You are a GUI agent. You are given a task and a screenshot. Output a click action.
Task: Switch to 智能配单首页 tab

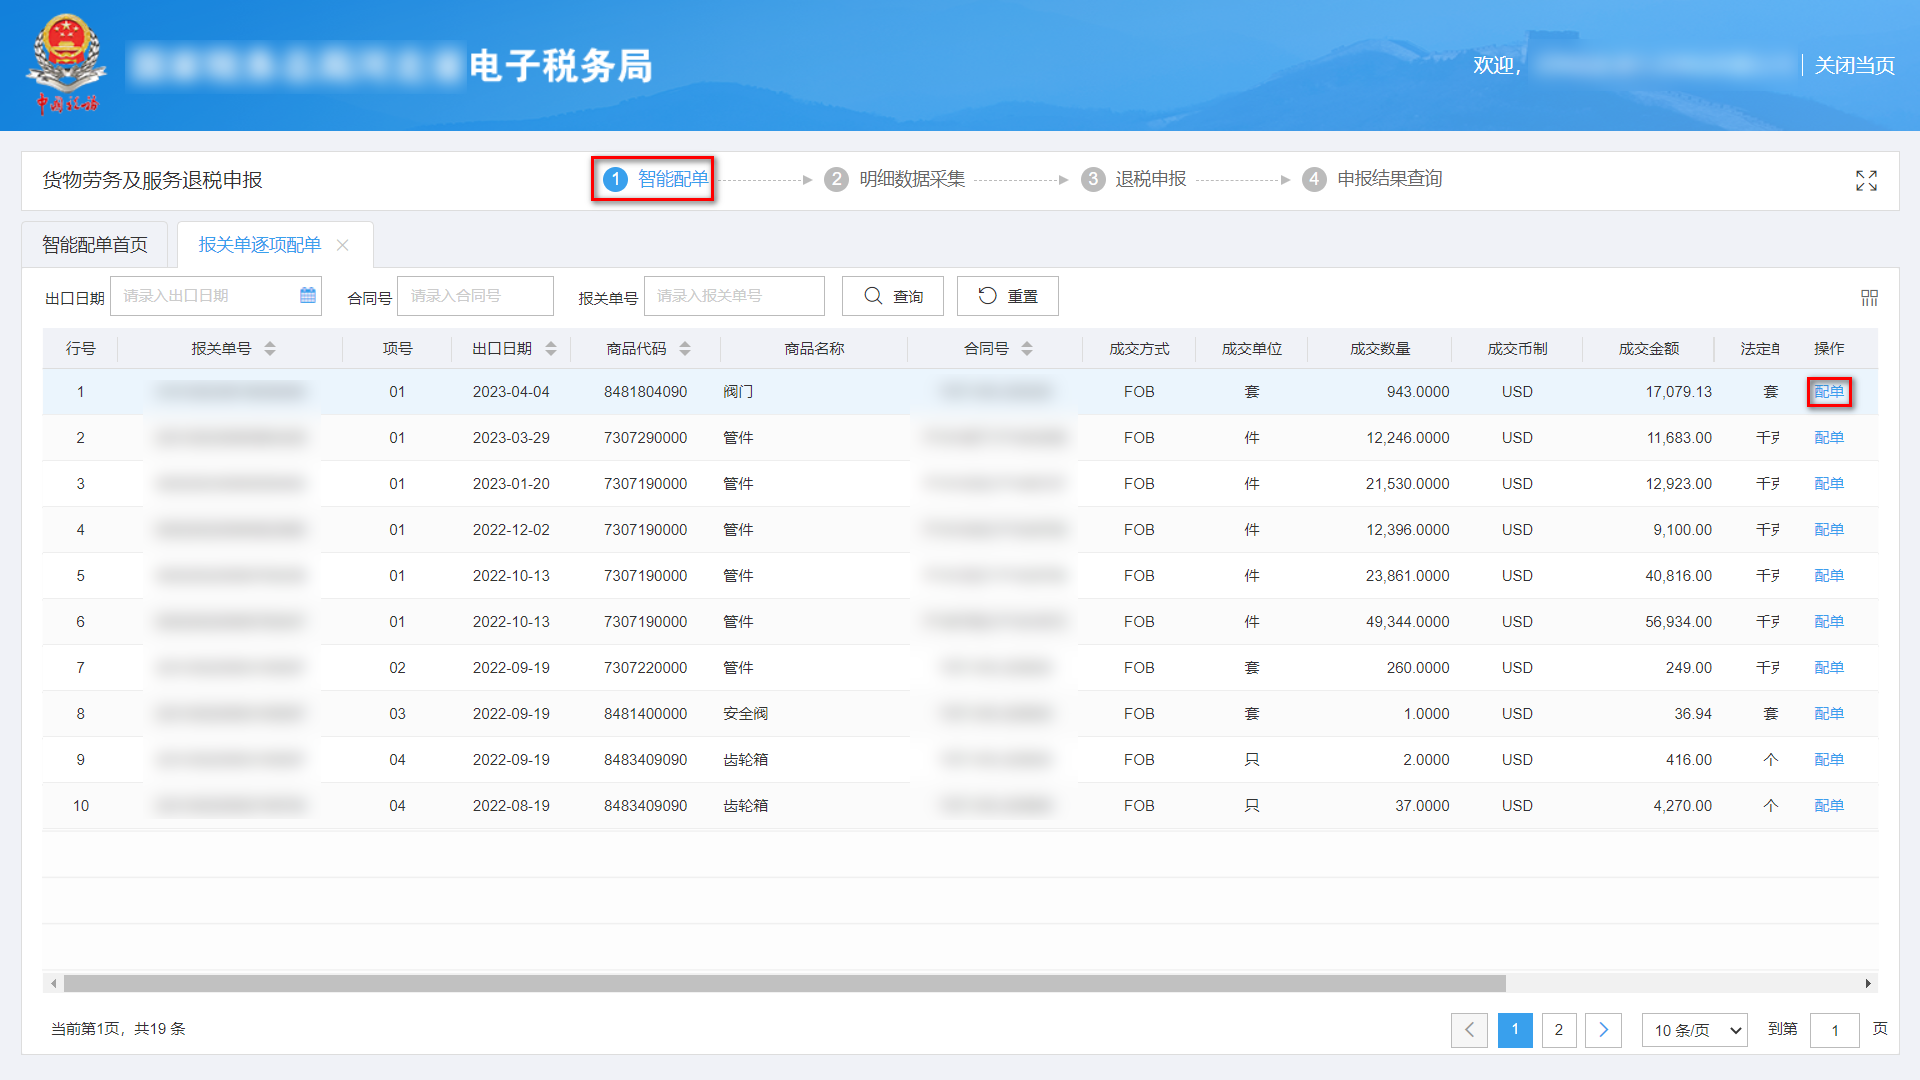coord(95,245)
